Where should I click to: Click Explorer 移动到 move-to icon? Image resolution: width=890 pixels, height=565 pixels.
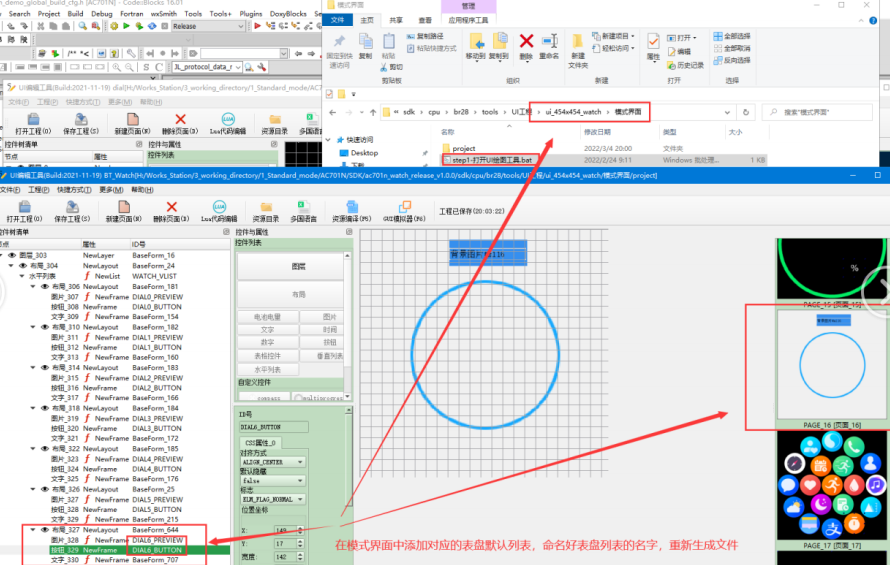tap(476, 41)
